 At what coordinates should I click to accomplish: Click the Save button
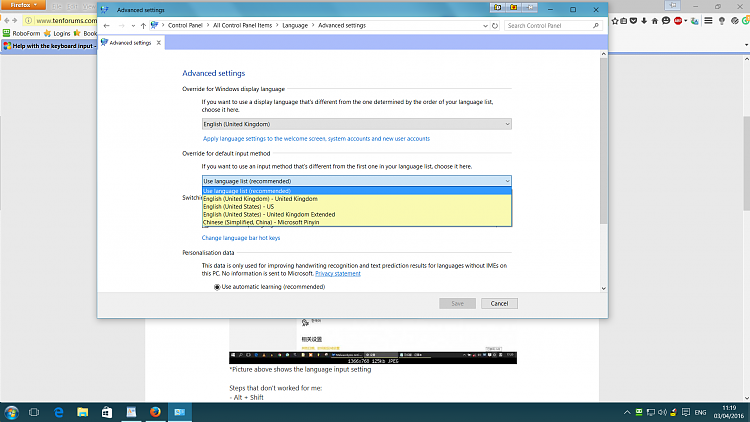pyautogui.click(x=457, y=303)
